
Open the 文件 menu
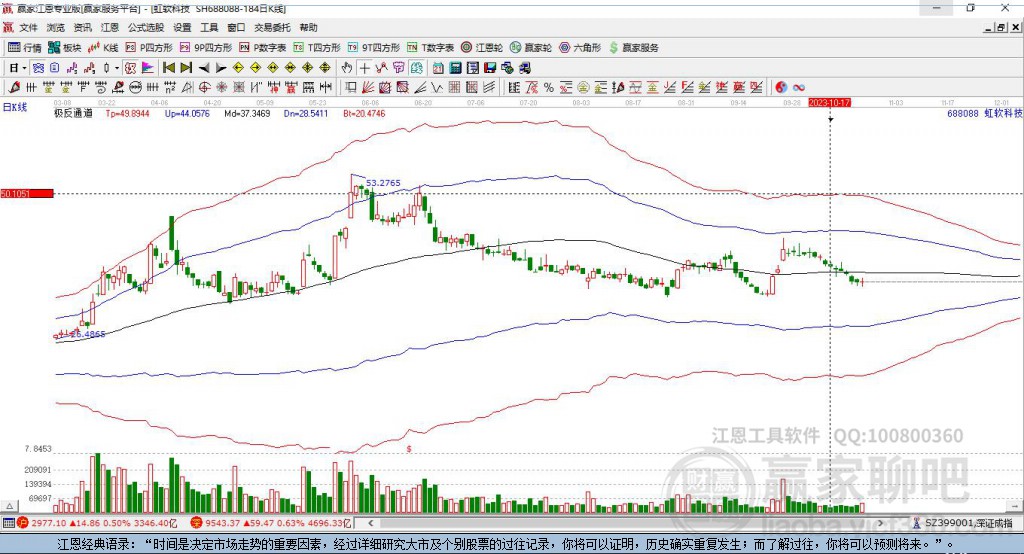(28, 27)
